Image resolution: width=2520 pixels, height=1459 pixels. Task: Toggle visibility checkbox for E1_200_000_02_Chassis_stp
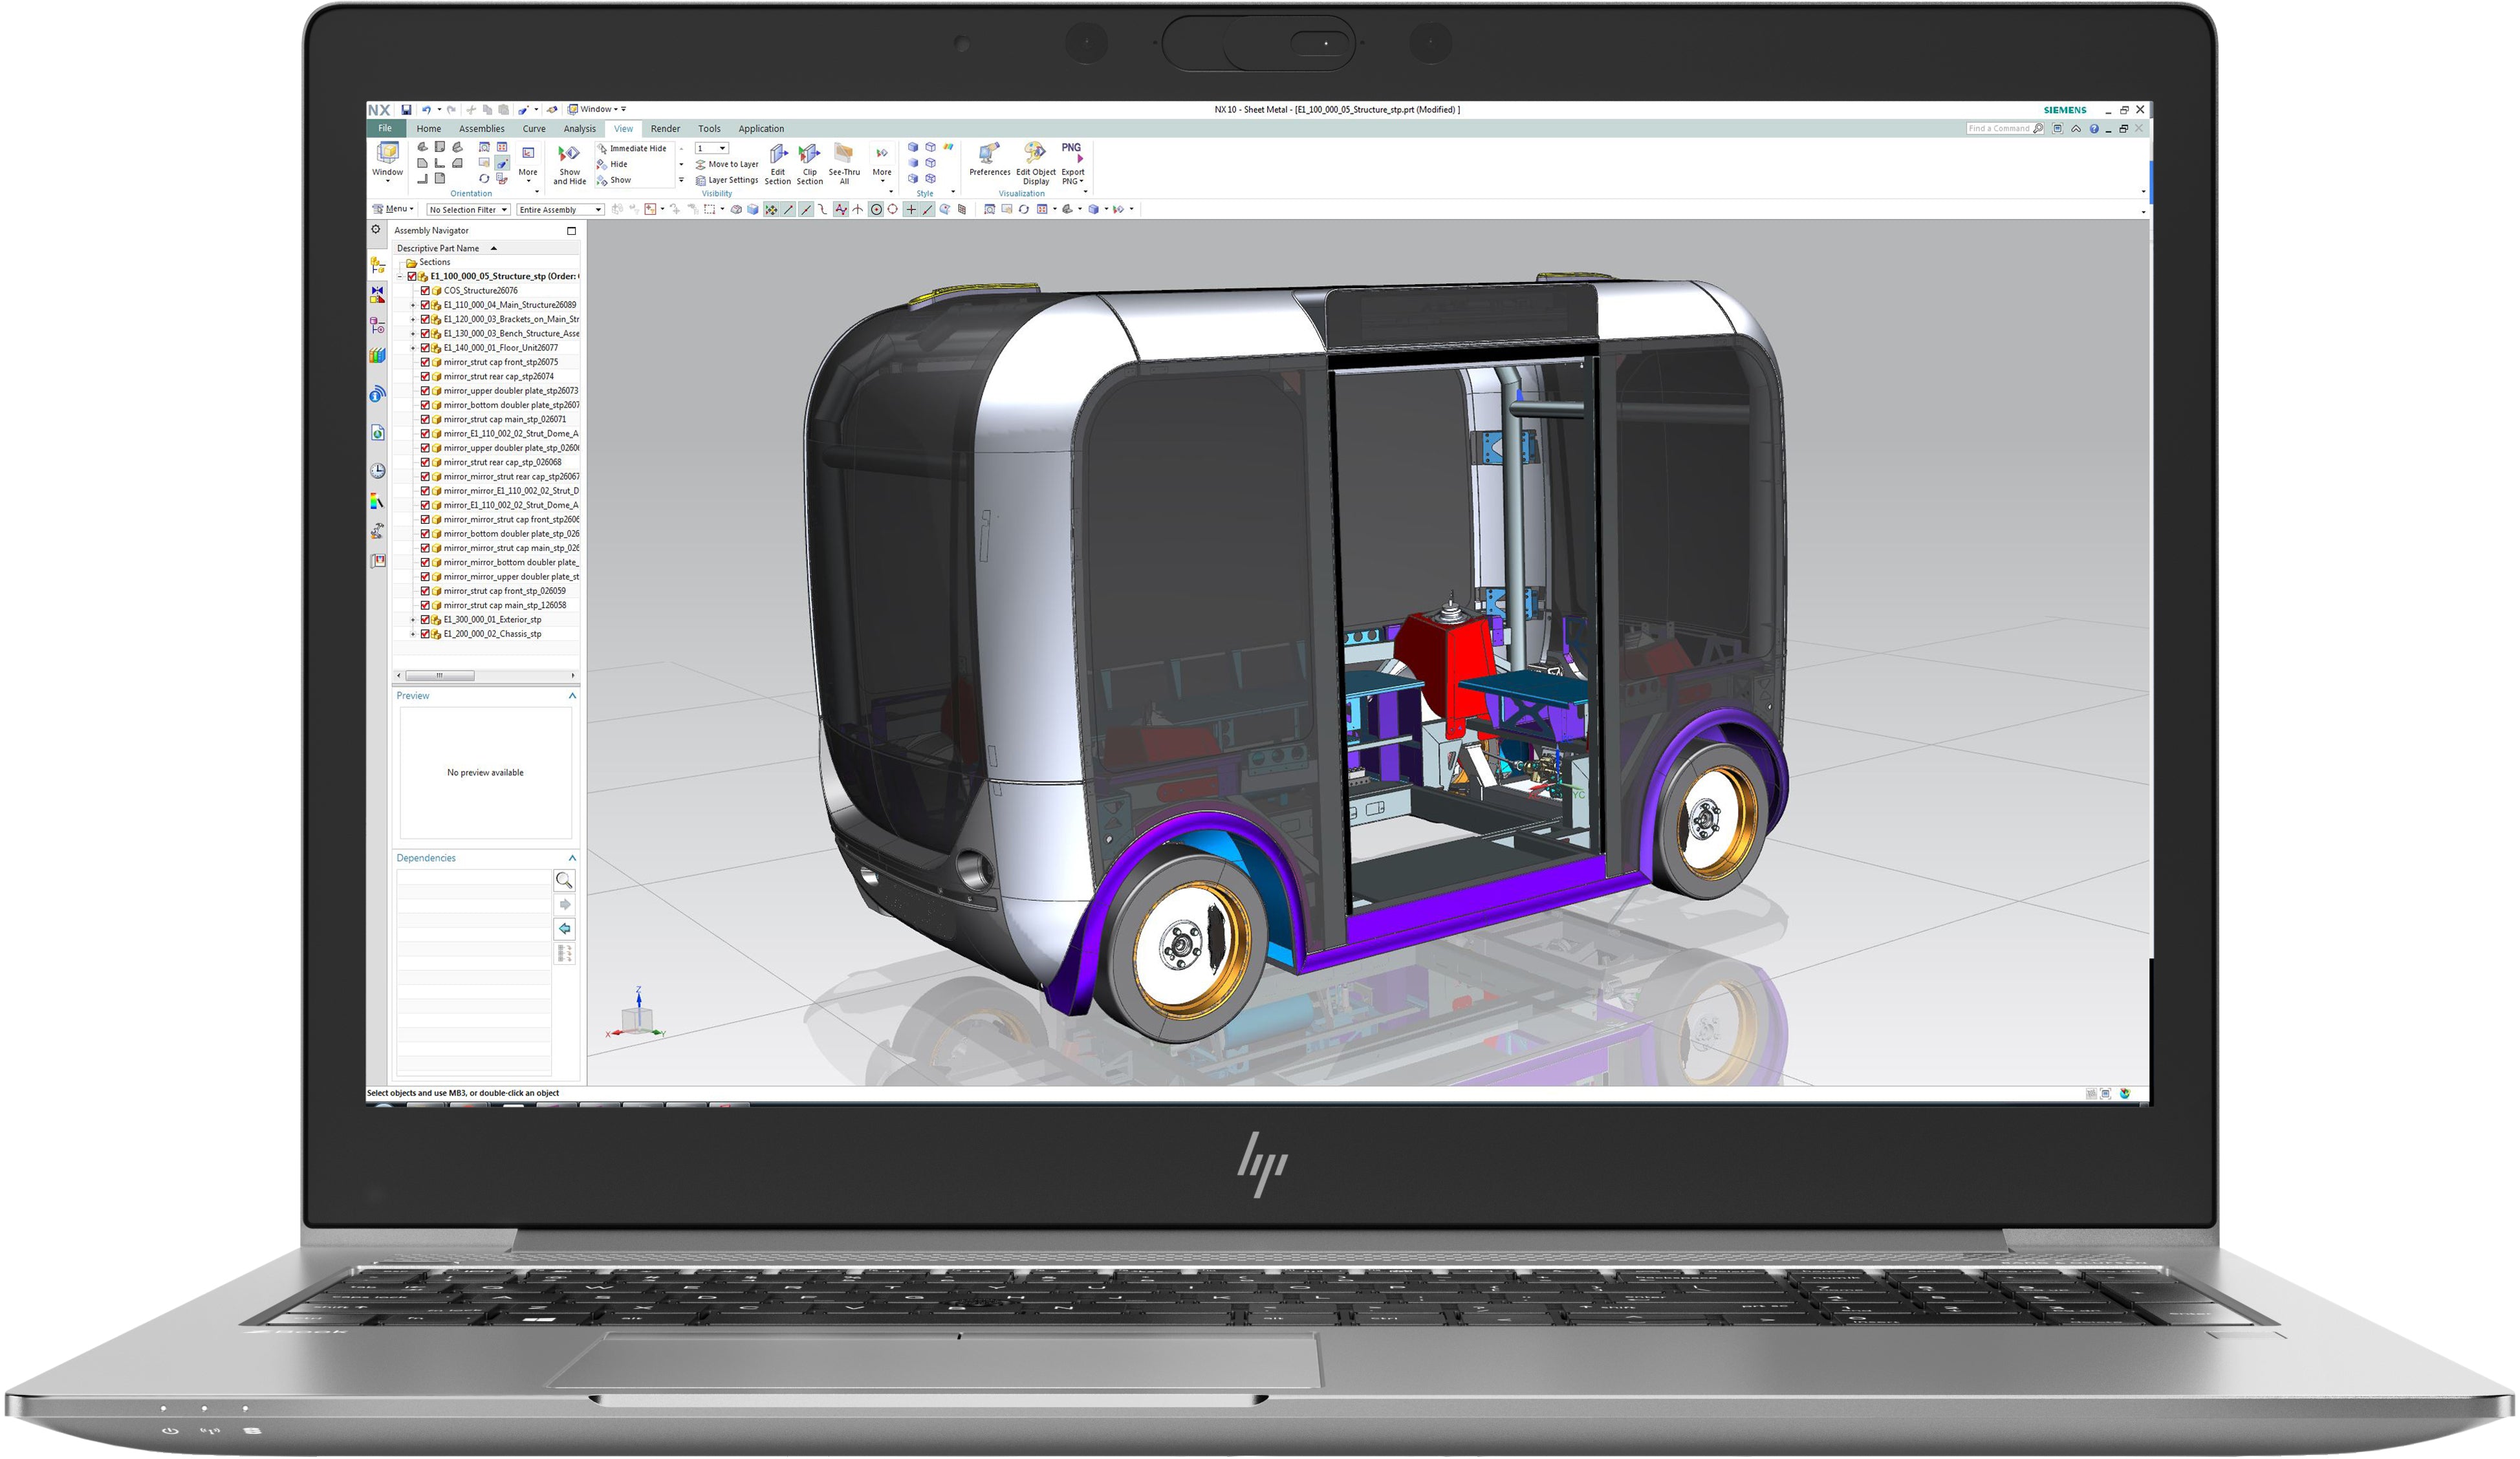425,634
